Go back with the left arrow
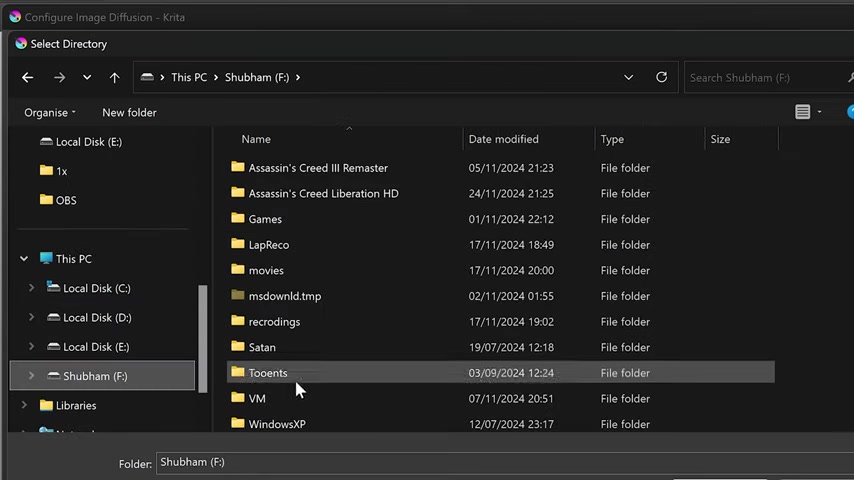854x480 pixels. (28, 77)
